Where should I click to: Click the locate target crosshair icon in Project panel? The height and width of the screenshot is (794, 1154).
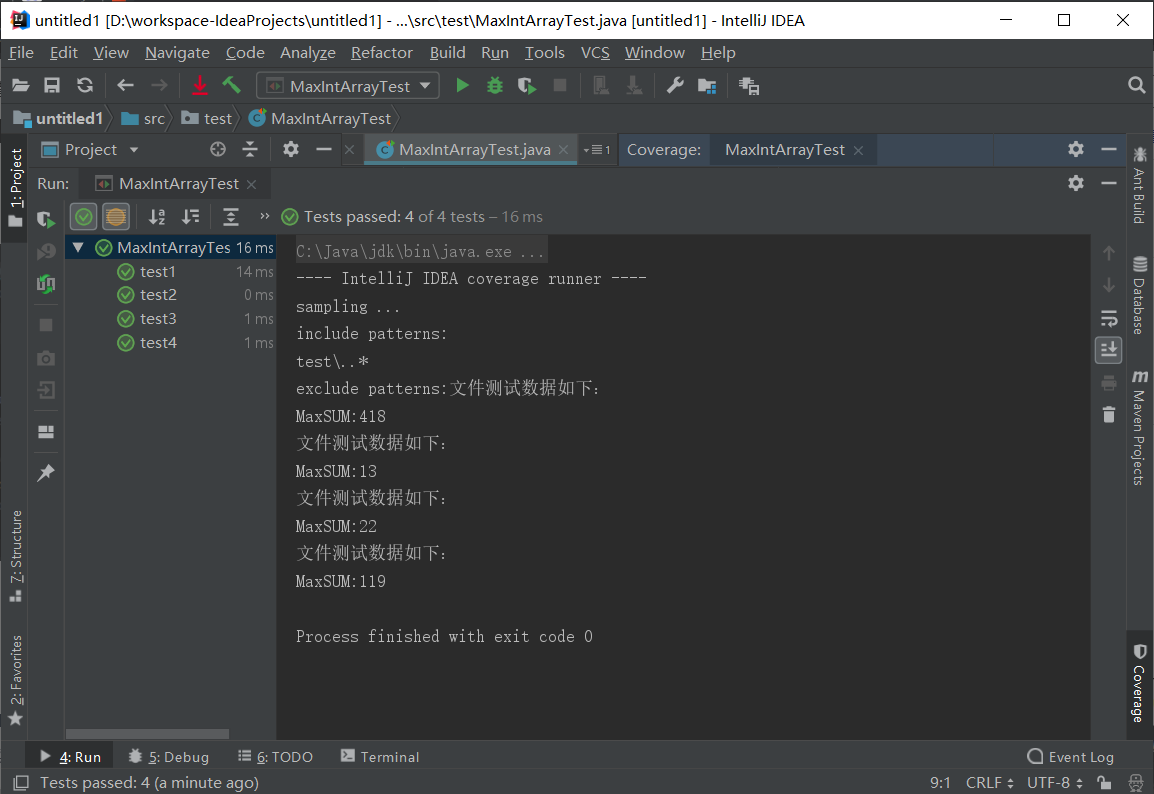(218, 149)
